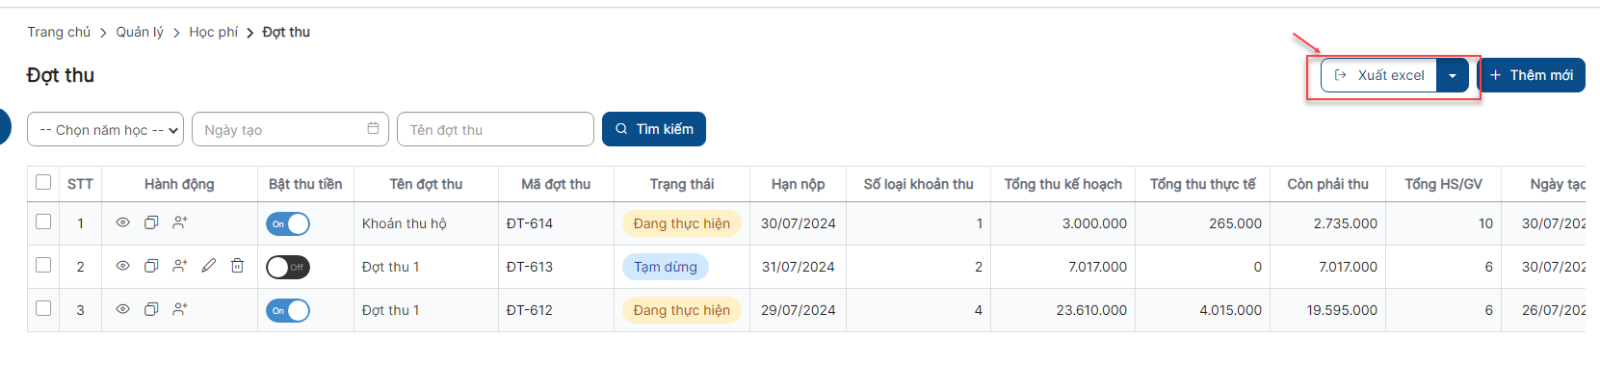
Task: Open calendar icon in Ngày tạo field
Action: (x=373, y=128)
